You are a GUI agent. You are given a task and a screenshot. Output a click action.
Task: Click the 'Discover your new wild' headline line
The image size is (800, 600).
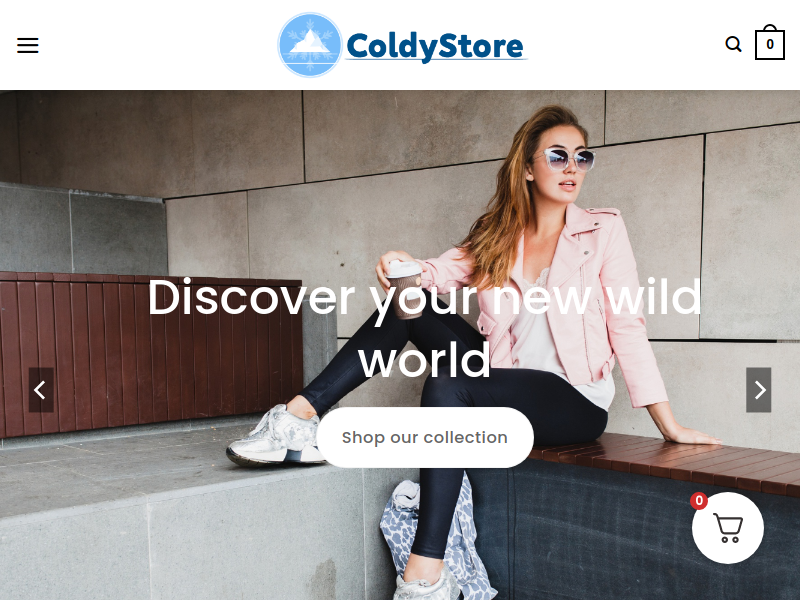click(424, 297)
